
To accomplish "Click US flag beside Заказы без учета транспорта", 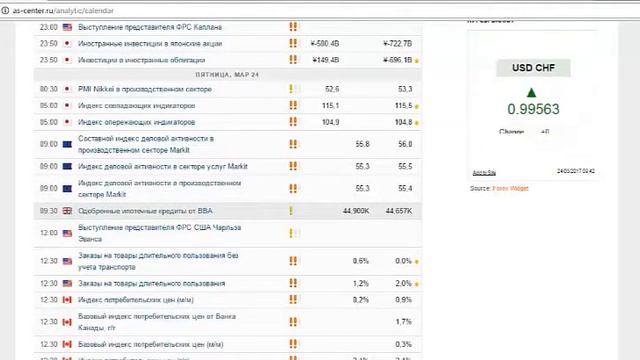I will click(67, 261).
